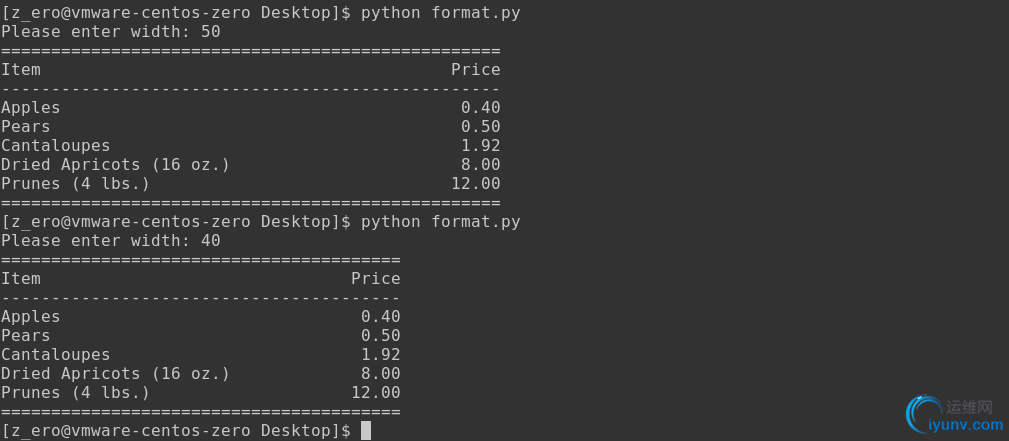Click the 'Please enter width: 50' line
This screenshot has width=1009, height=441.
111,32
